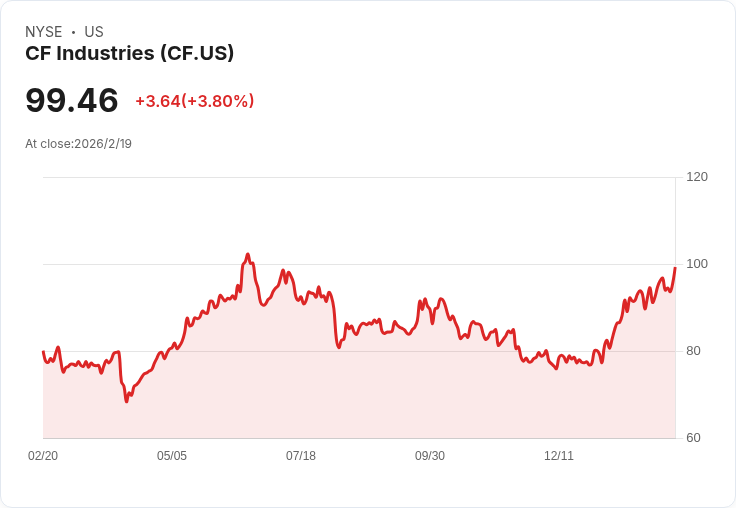Click the At close:2026/2/19 date text
The image size is (736, 508).
coord(78,144)
